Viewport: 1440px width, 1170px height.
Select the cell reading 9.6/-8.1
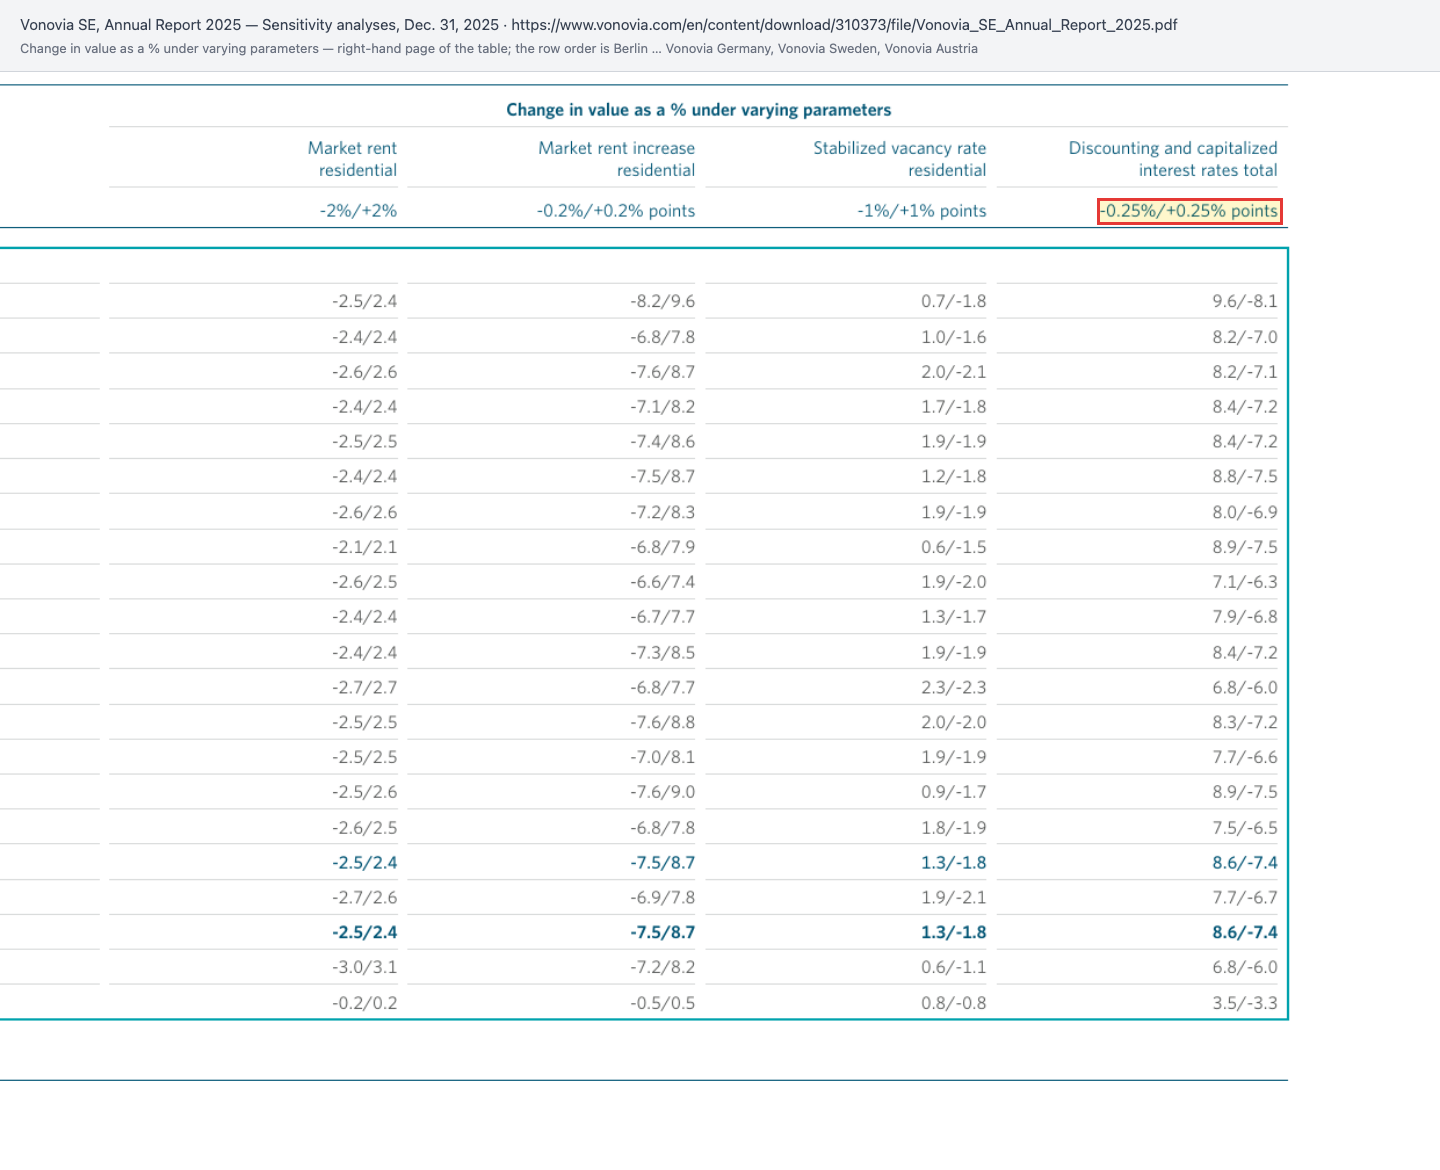[1245, 301]
